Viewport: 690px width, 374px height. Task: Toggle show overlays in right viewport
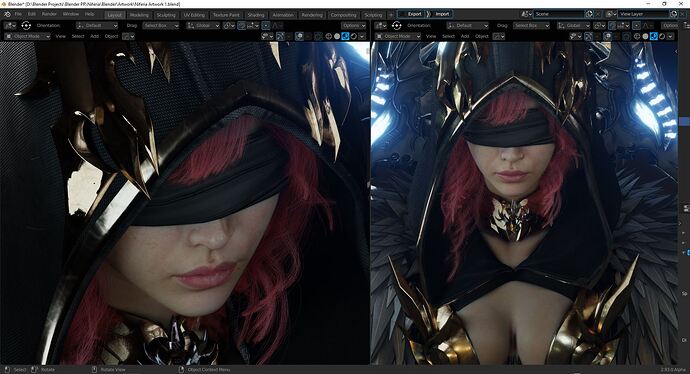tap(608, 37)
